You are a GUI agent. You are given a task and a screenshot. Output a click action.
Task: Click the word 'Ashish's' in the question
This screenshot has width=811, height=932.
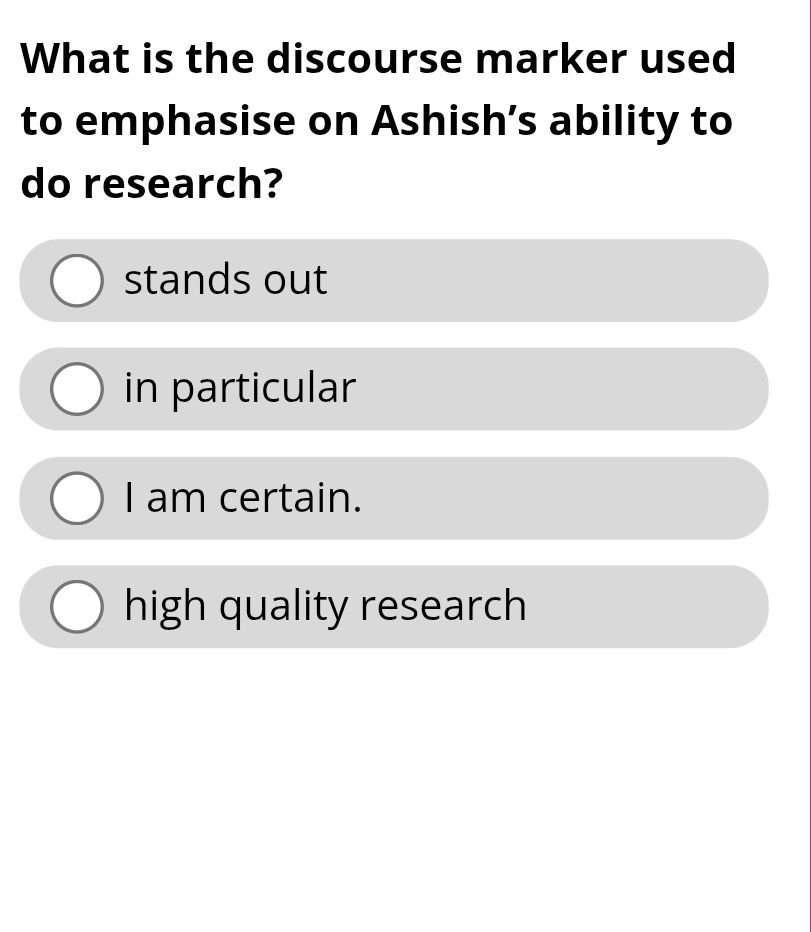tap(454, 121)
